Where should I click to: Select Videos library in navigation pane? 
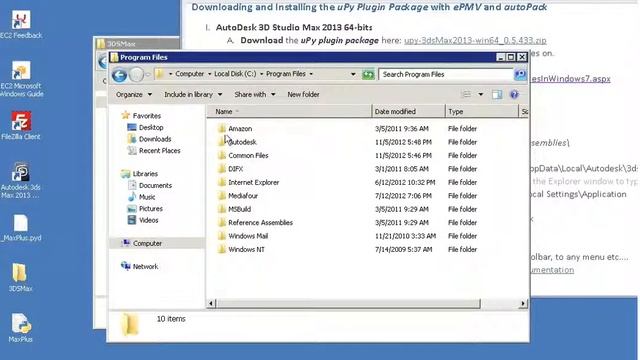[143, 220]
